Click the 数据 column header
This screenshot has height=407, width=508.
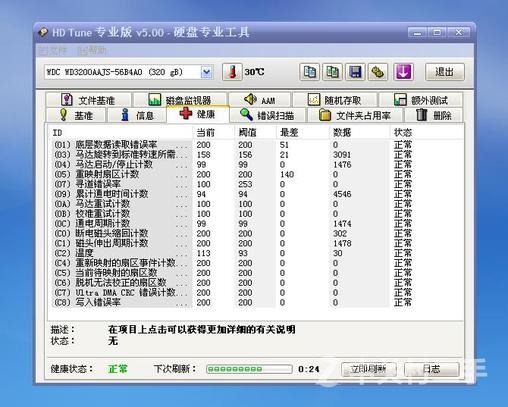click(x=359, y=132)
